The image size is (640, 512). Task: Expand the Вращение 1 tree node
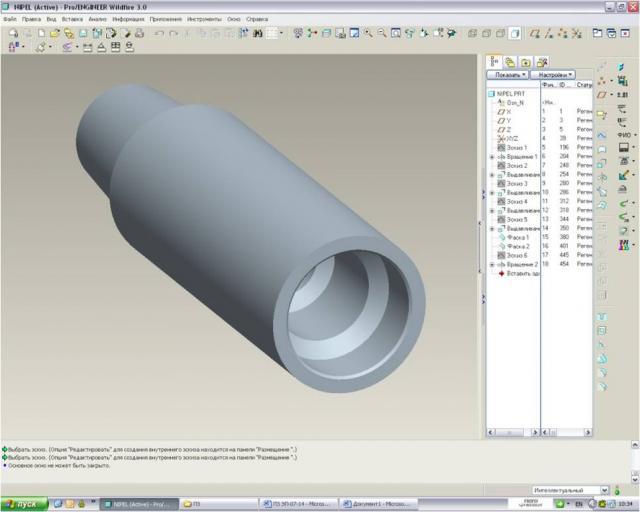[492, 157]
